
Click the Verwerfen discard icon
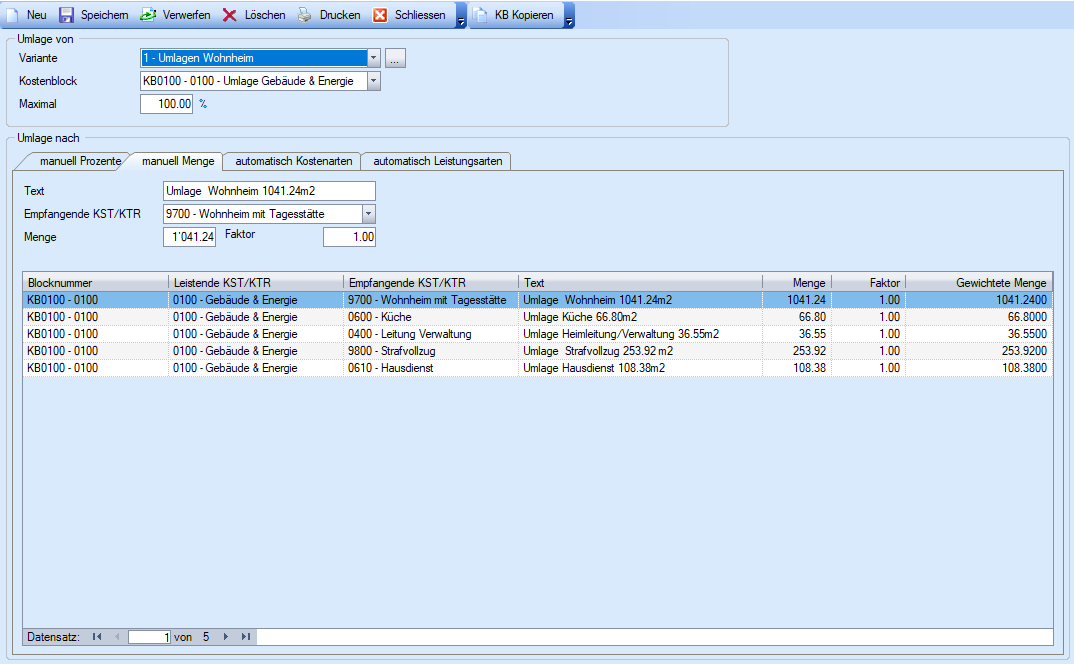click(x=148, y=14)
